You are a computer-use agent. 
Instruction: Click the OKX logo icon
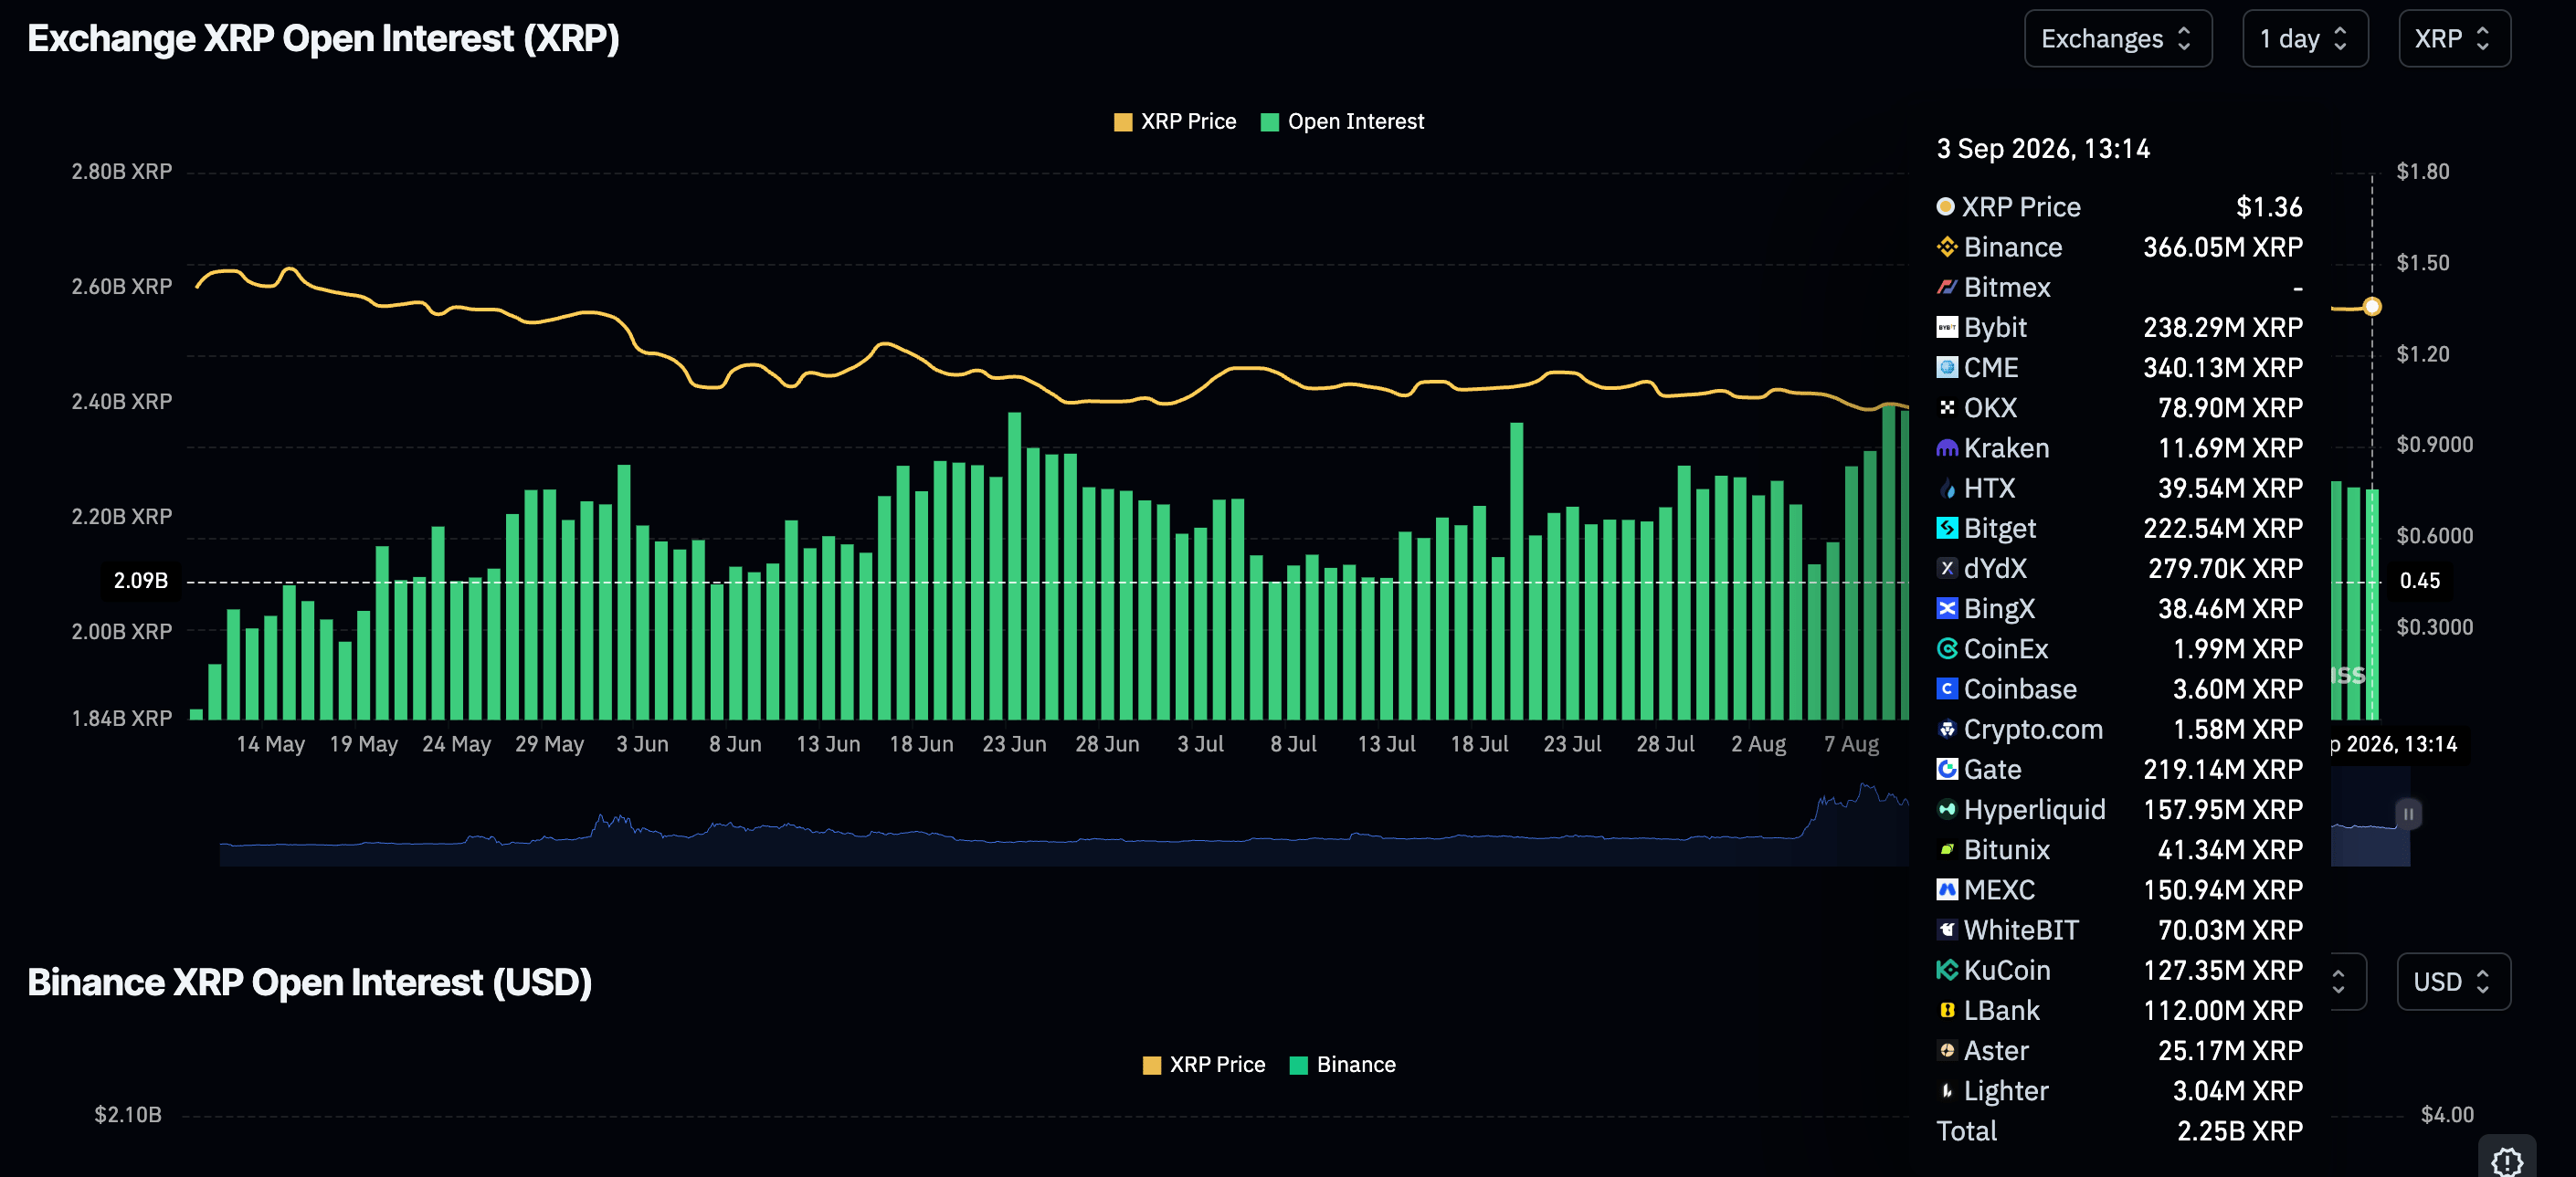pyautogui.click(x=1946, y=408)
